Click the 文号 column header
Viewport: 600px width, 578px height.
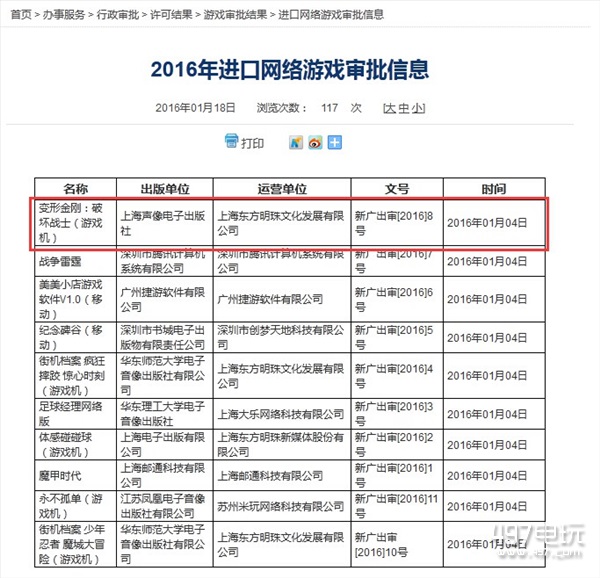pos(397,189)
